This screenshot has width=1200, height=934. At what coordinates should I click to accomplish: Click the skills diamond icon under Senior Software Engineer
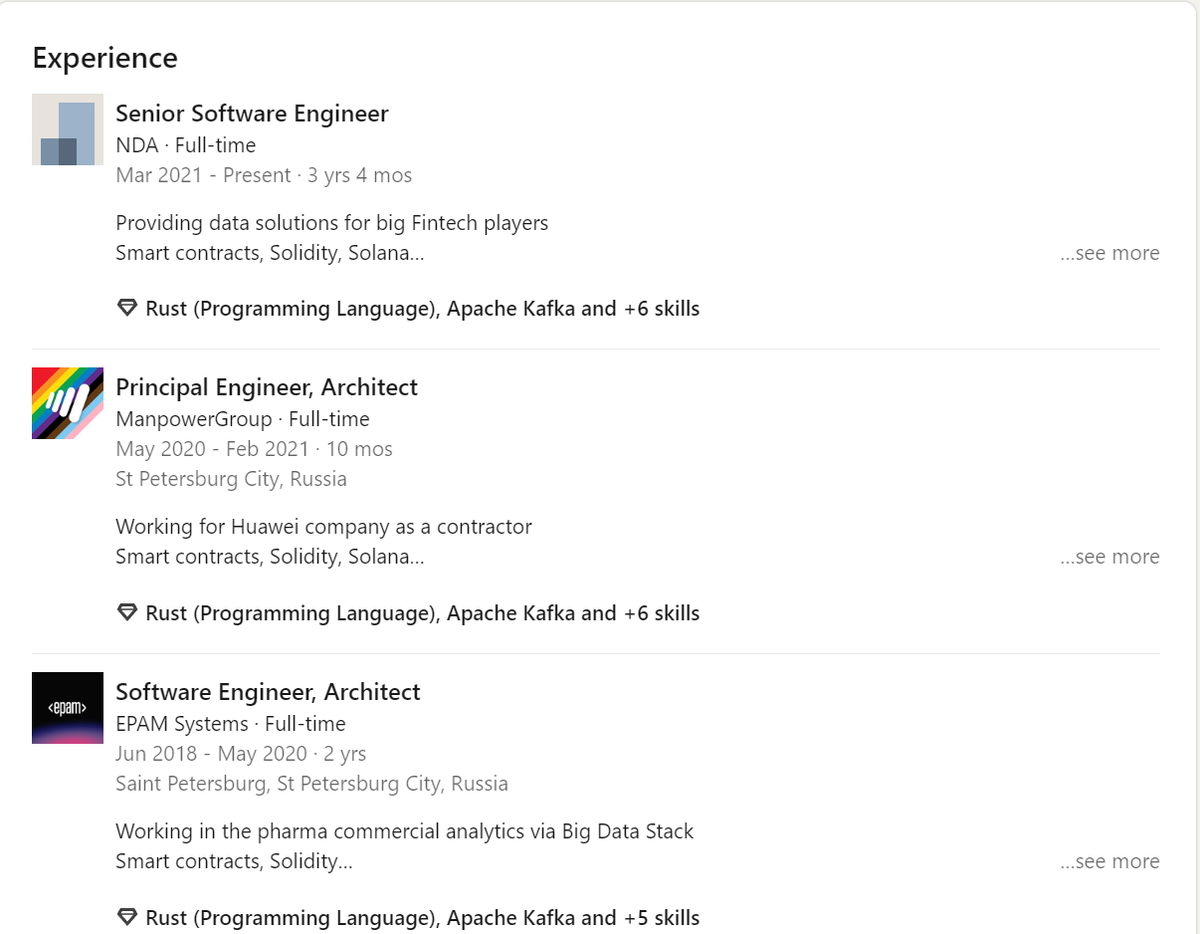(127, 308)
